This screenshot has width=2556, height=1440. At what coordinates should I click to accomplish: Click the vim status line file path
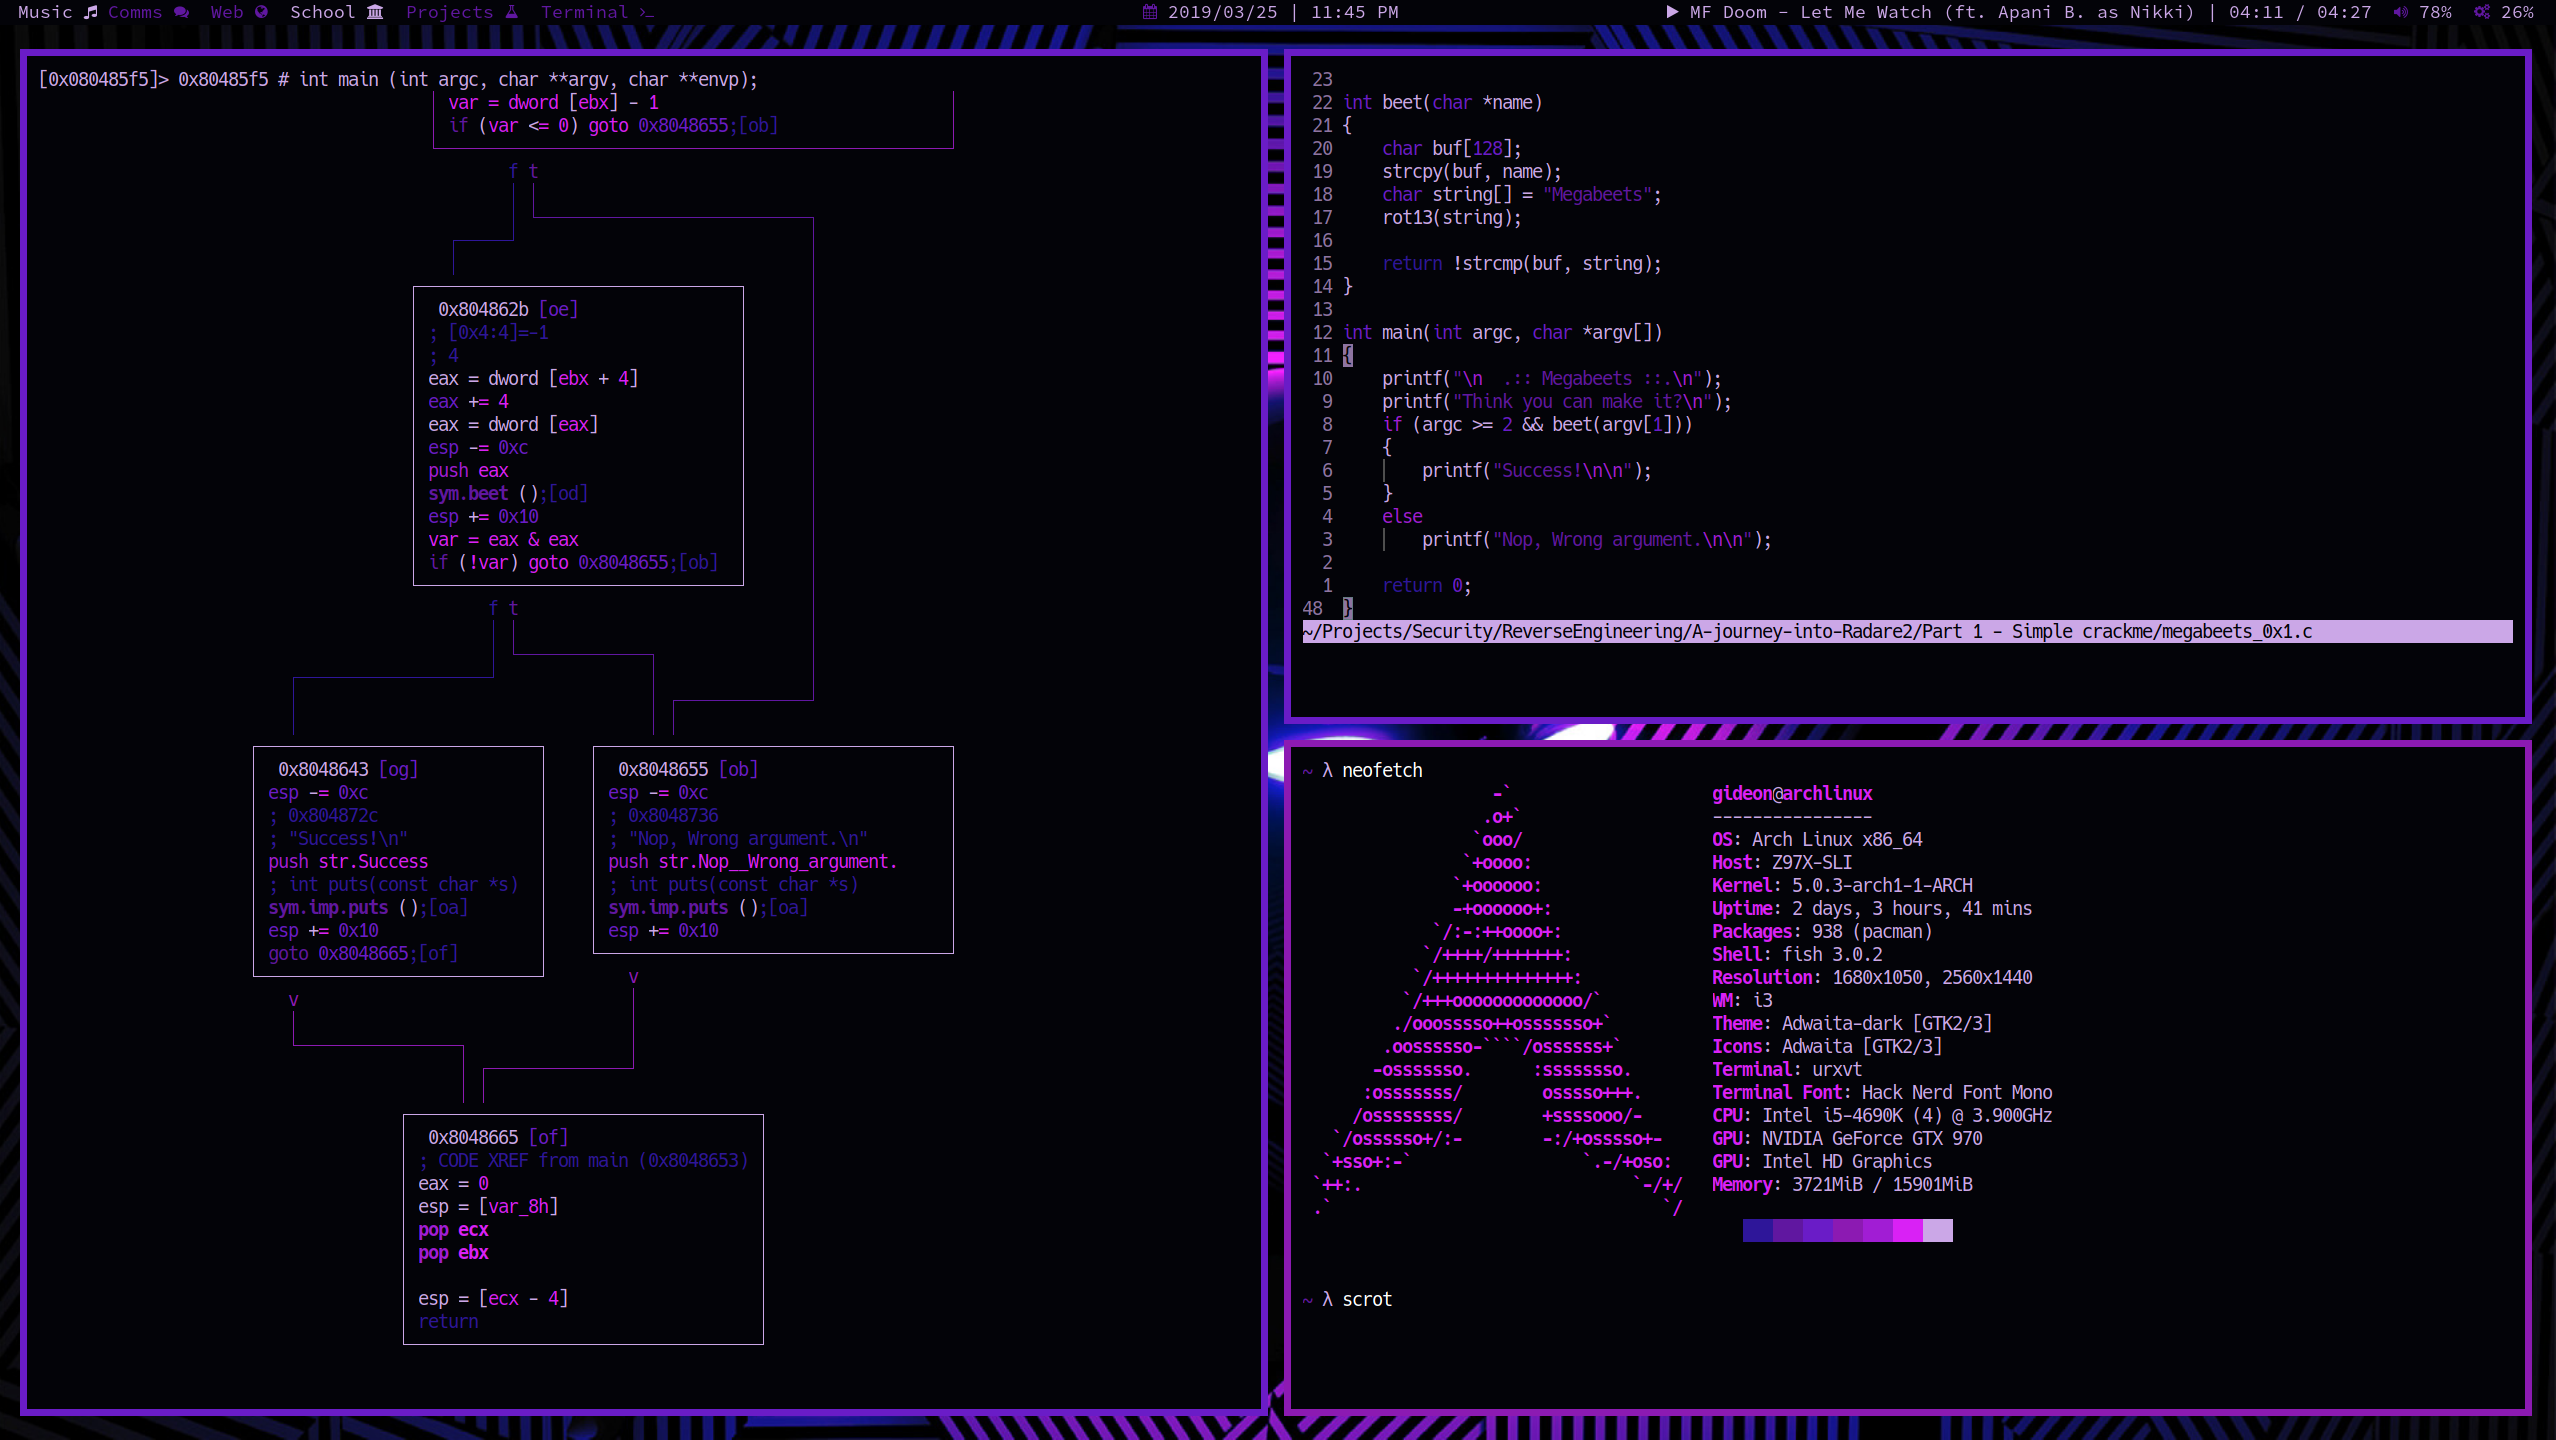coord(1907,631)
